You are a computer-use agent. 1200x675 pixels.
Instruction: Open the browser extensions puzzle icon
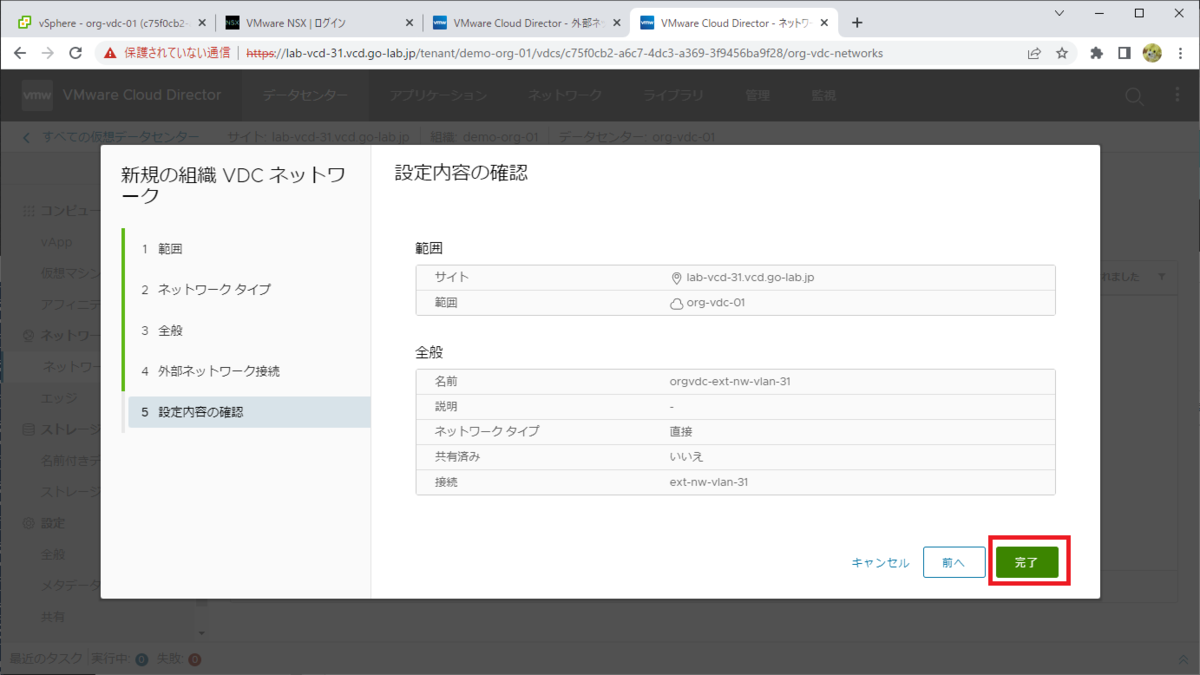click(1096, 53)
